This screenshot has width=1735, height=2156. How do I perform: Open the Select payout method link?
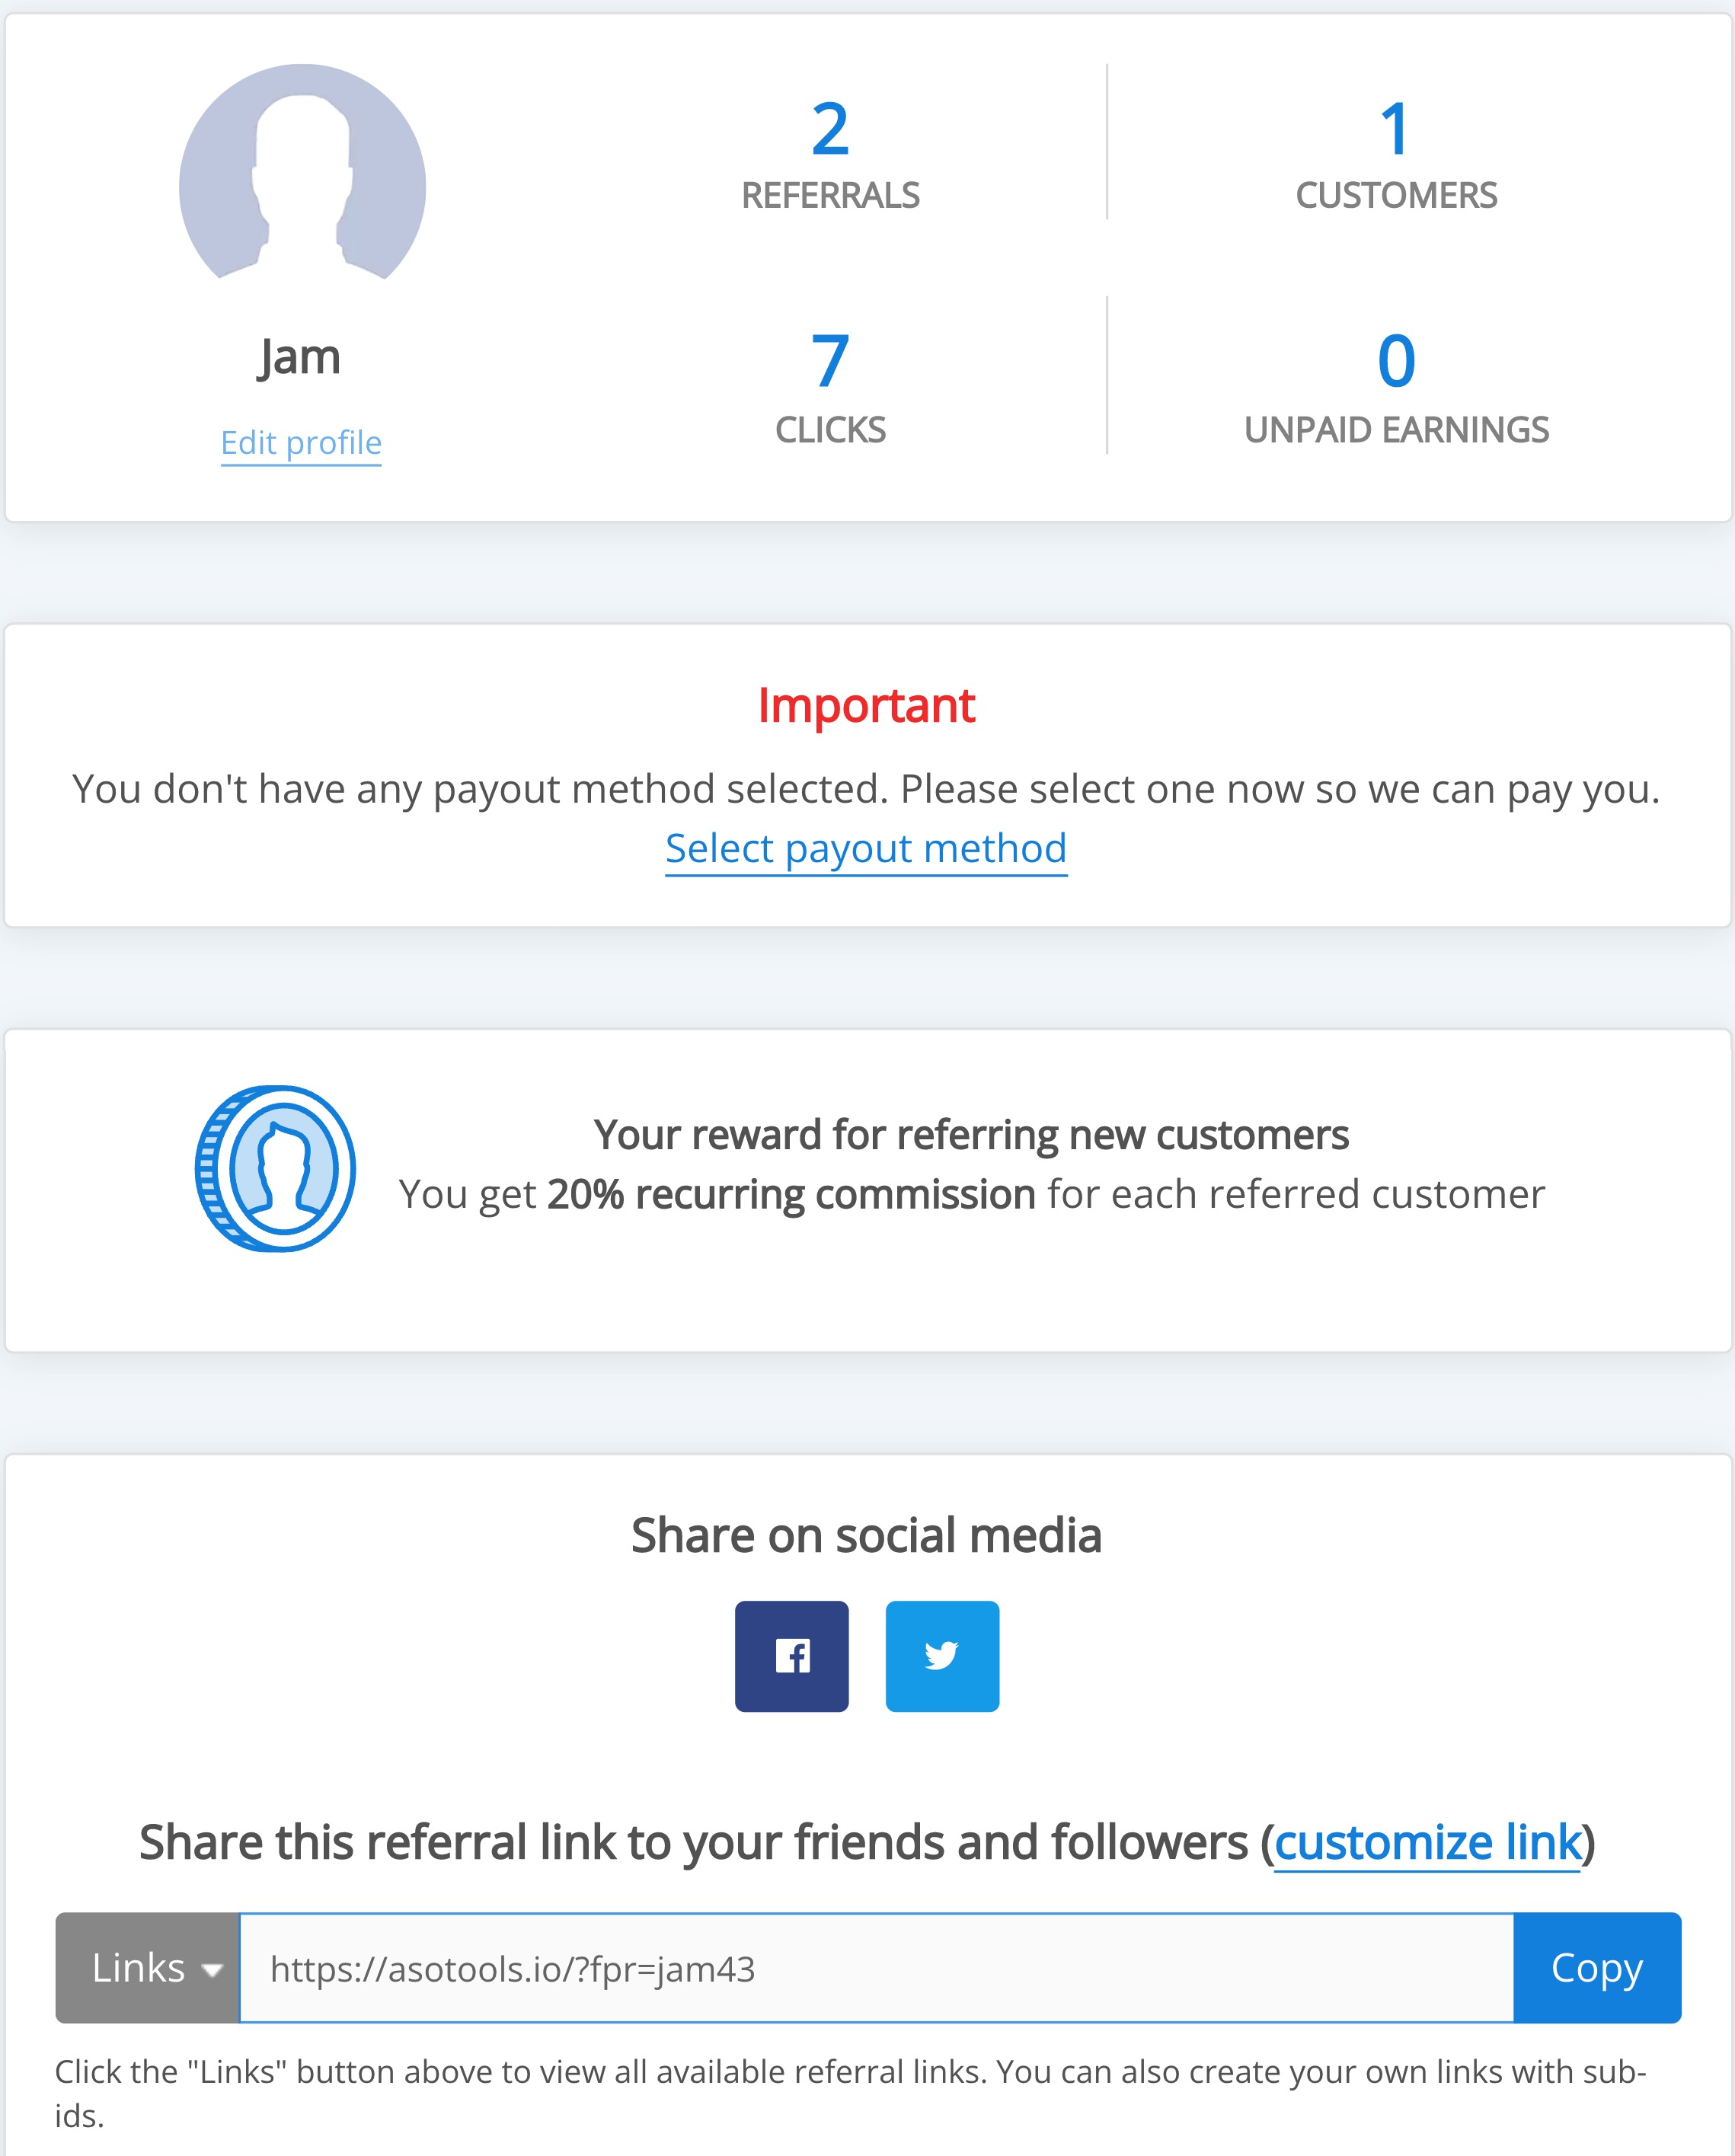point(866,849)
